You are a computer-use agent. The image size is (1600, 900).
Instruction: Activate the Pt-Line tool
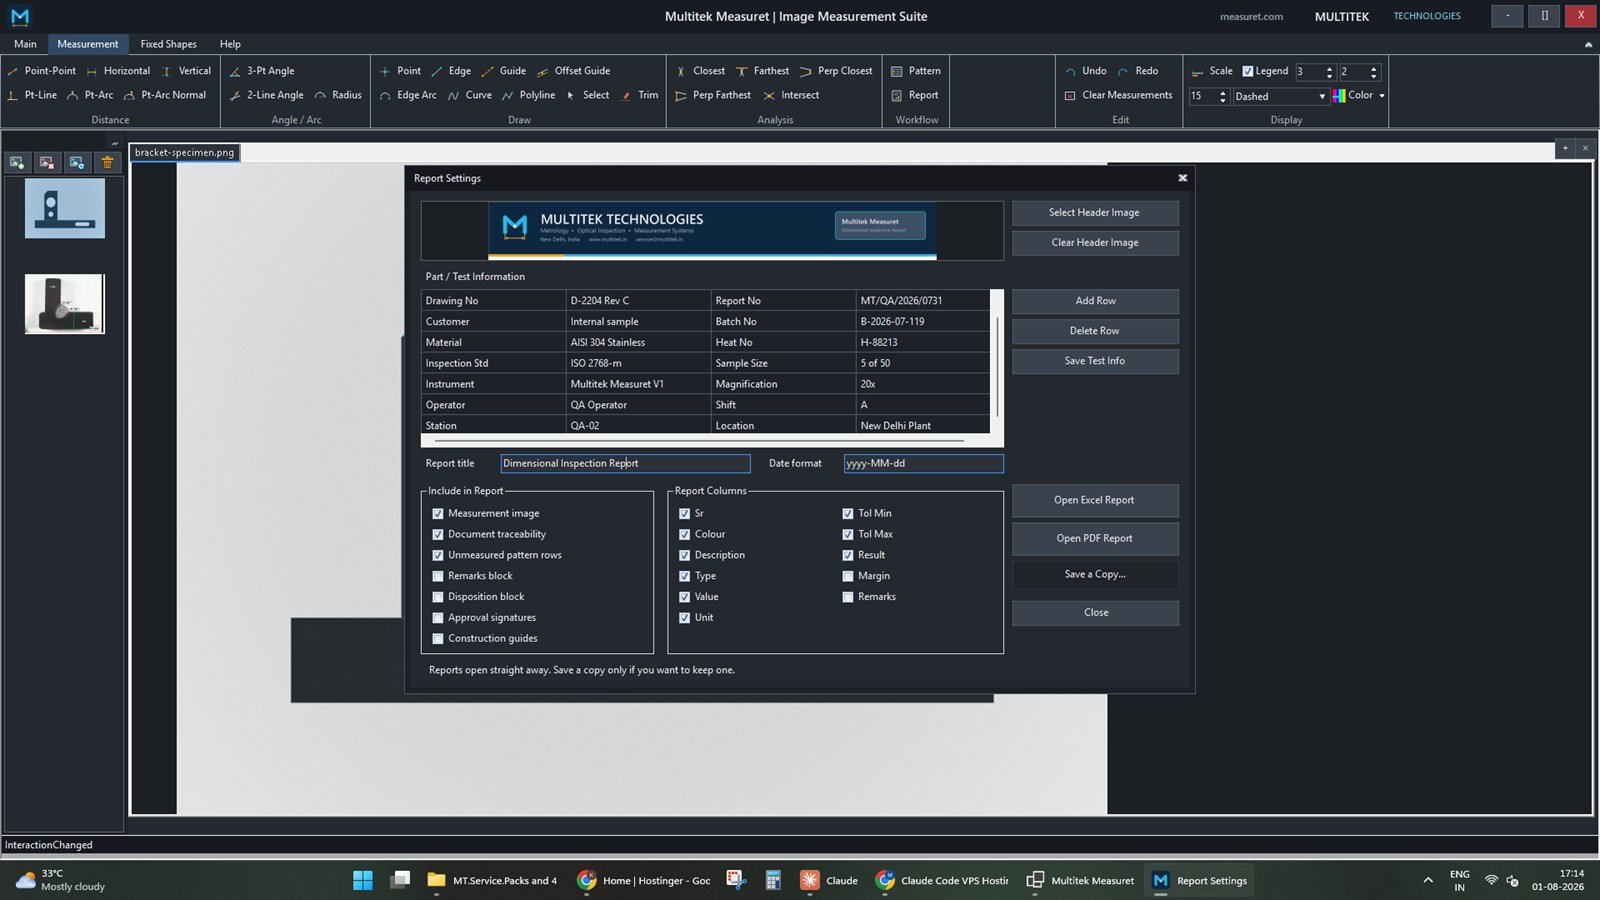coord(32,95)
